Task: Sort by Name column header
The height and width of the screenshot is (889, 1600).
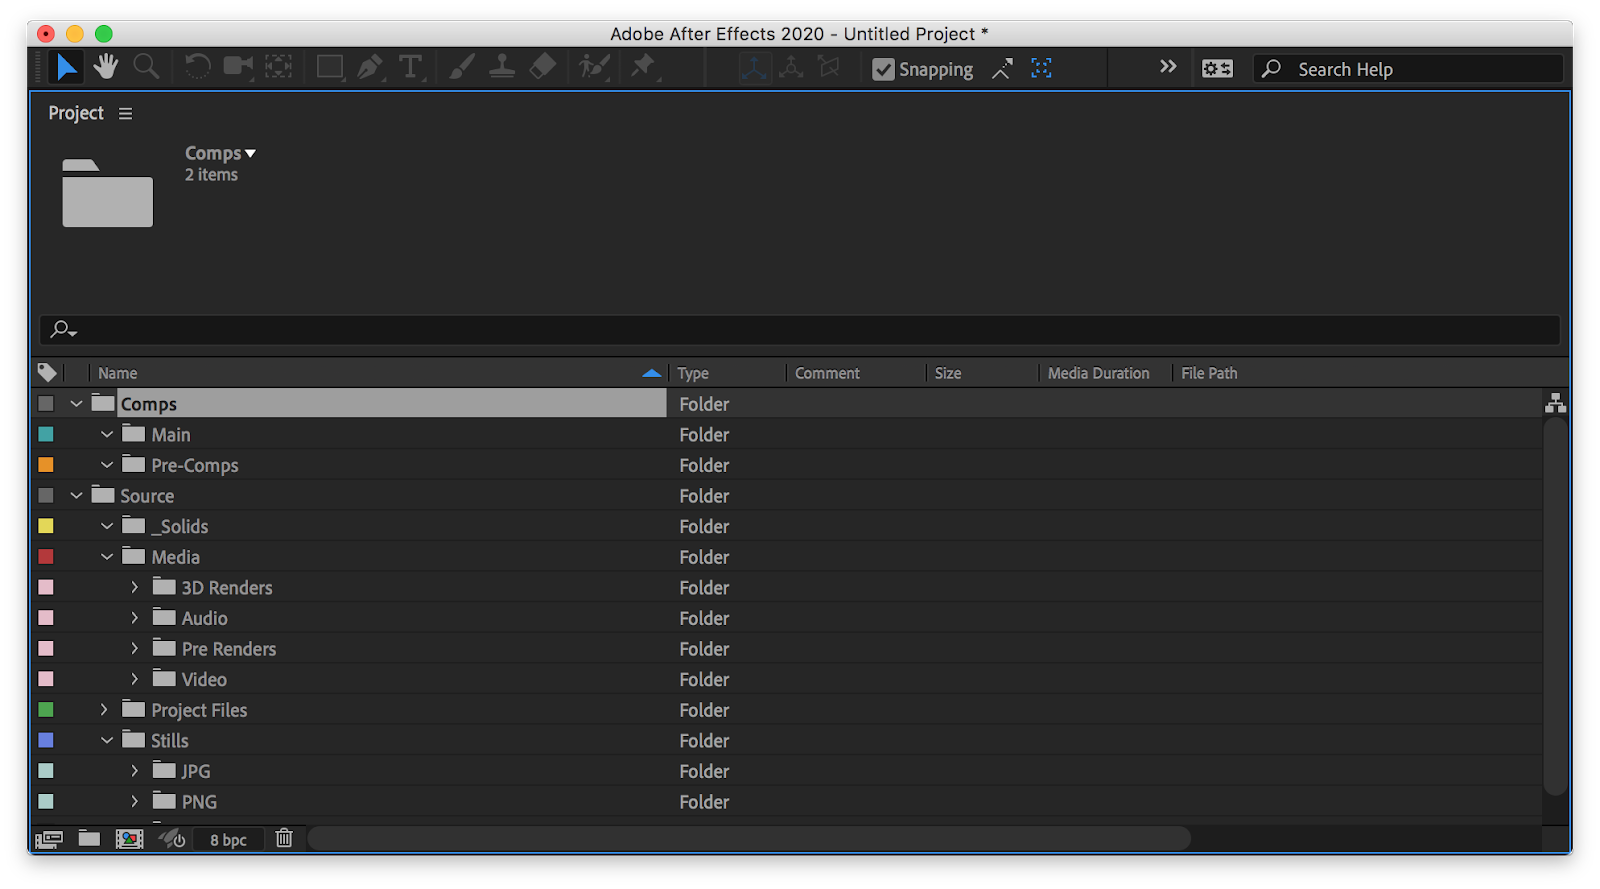Action: click(118, 373)
